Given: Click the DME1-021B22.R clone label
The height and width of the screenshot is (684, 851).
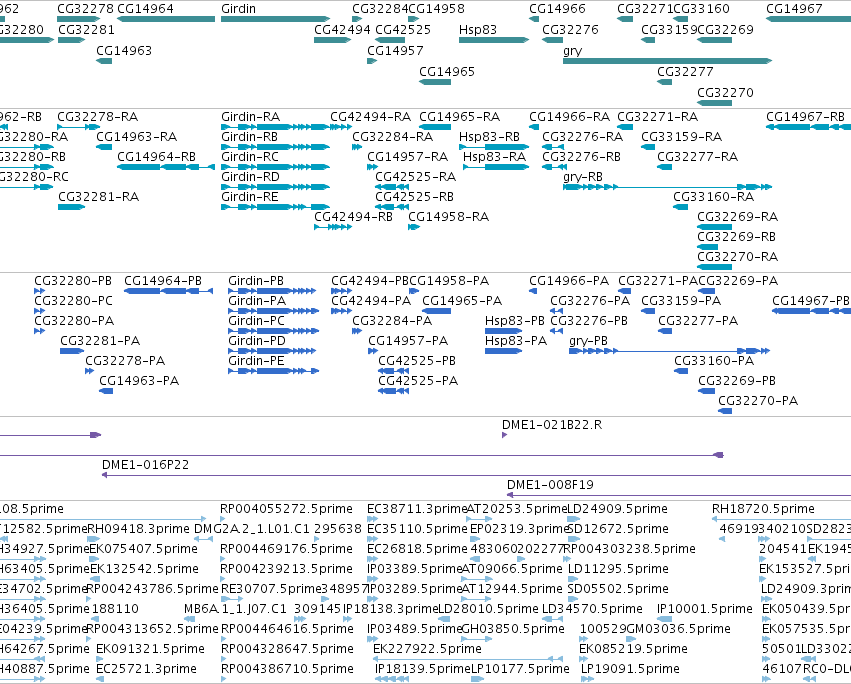Looking at the screenshot, I should point(552,425).
